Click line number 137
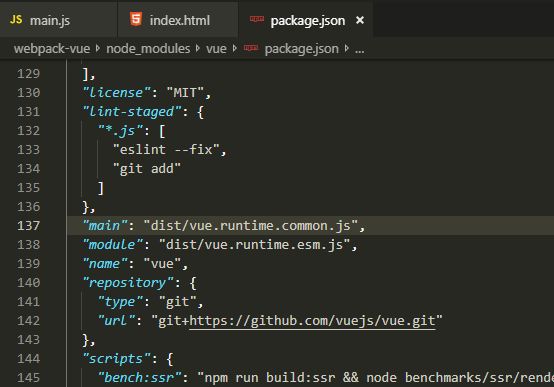554x387 pixels. pos(29,225)
